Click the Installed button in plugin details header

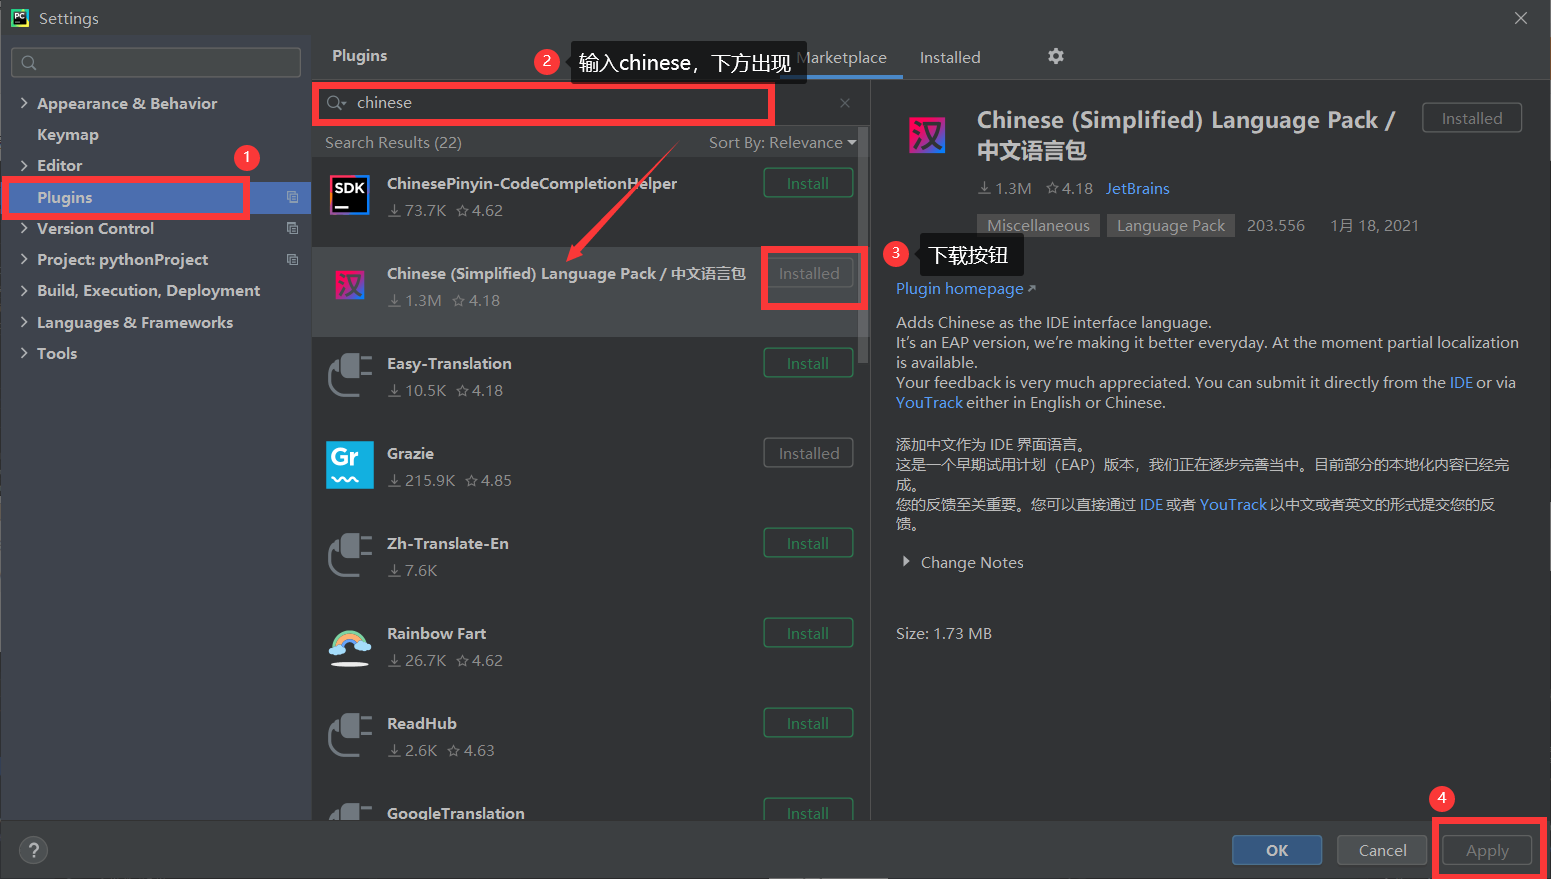click(1472, 118)
